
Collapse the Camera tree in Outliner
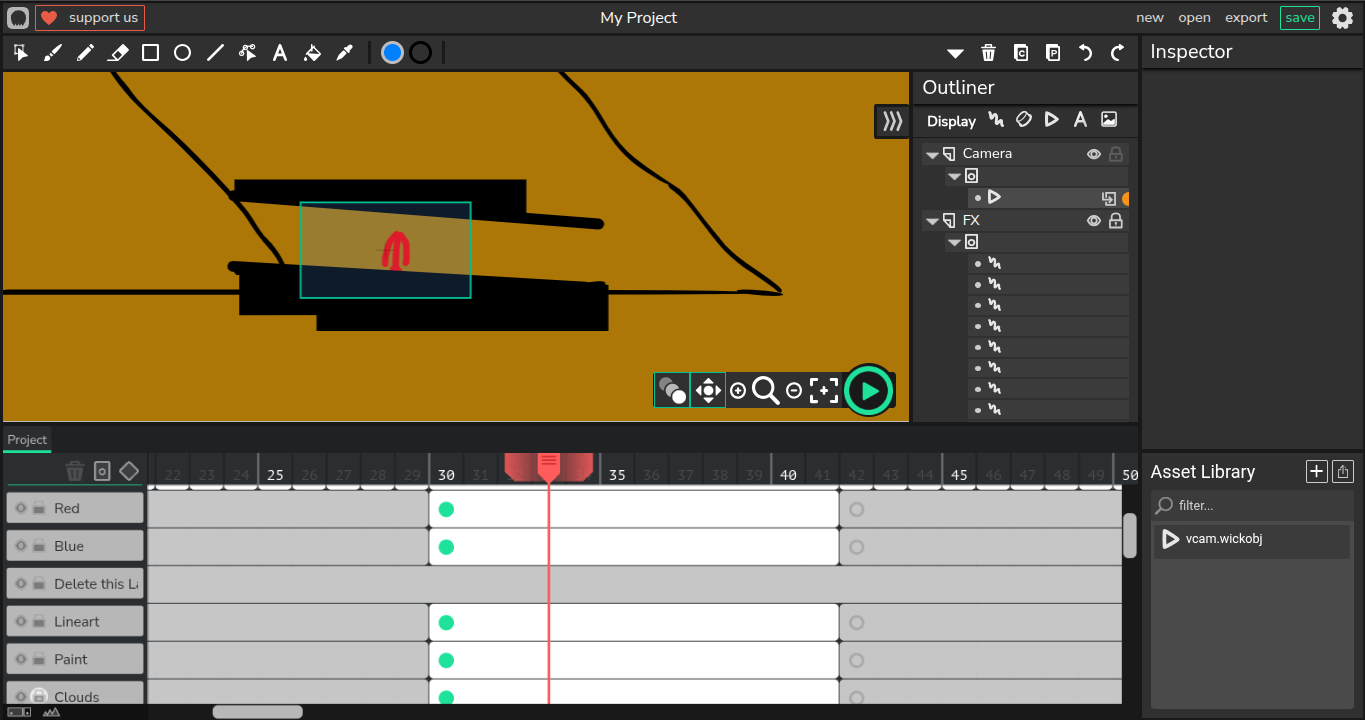pos(932,155)
